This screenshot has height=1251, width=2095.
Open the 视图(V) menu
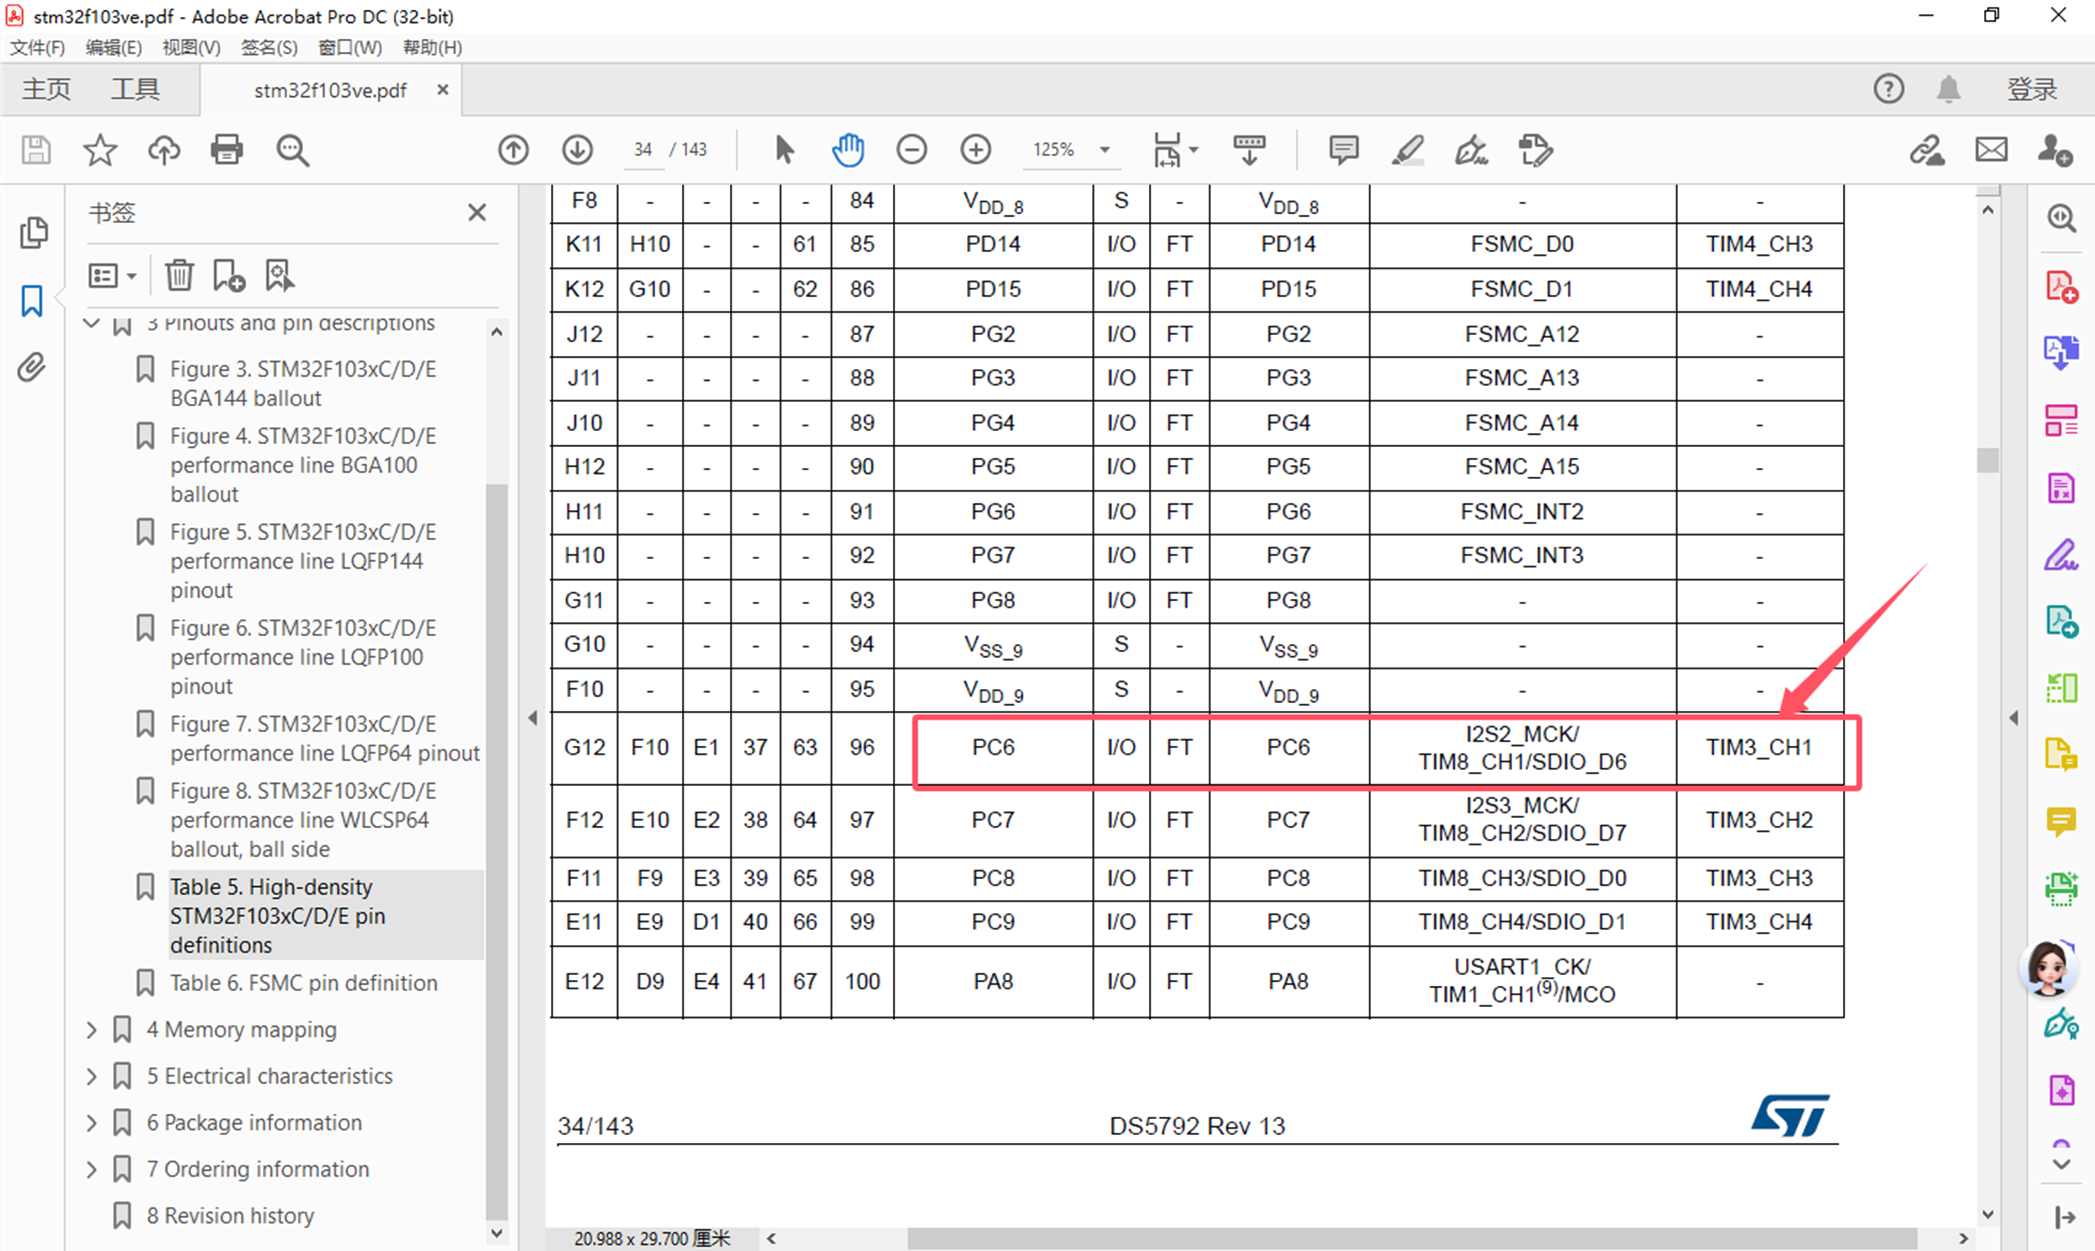point(190,47)
